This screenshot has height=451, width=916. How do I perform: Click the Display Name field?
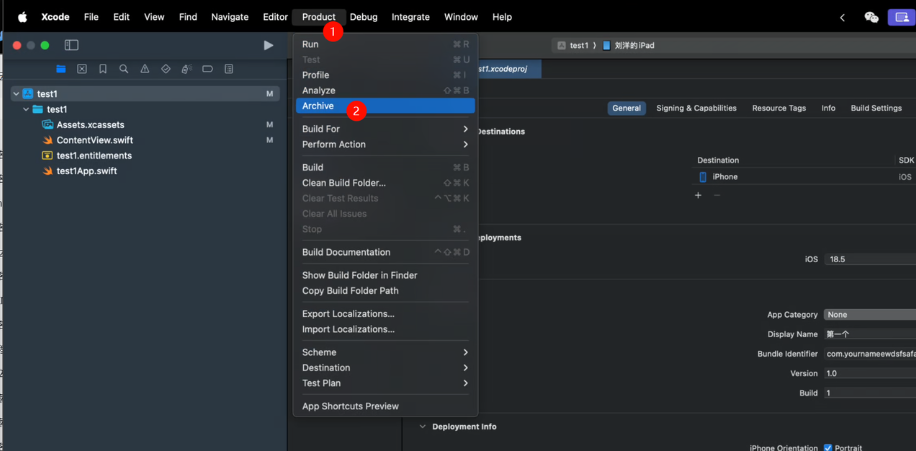coord(870,334)
